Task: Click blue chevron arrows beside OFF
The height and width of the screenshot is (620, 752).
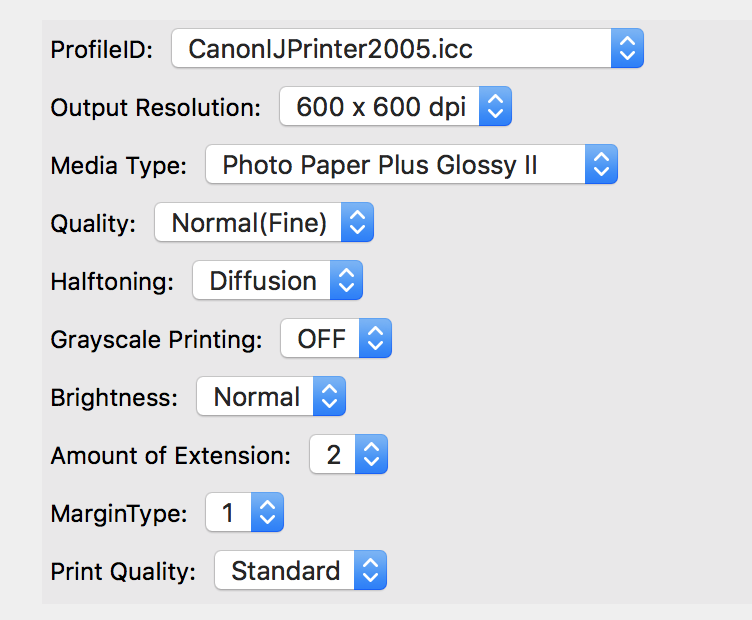Action: click(375, 339)
